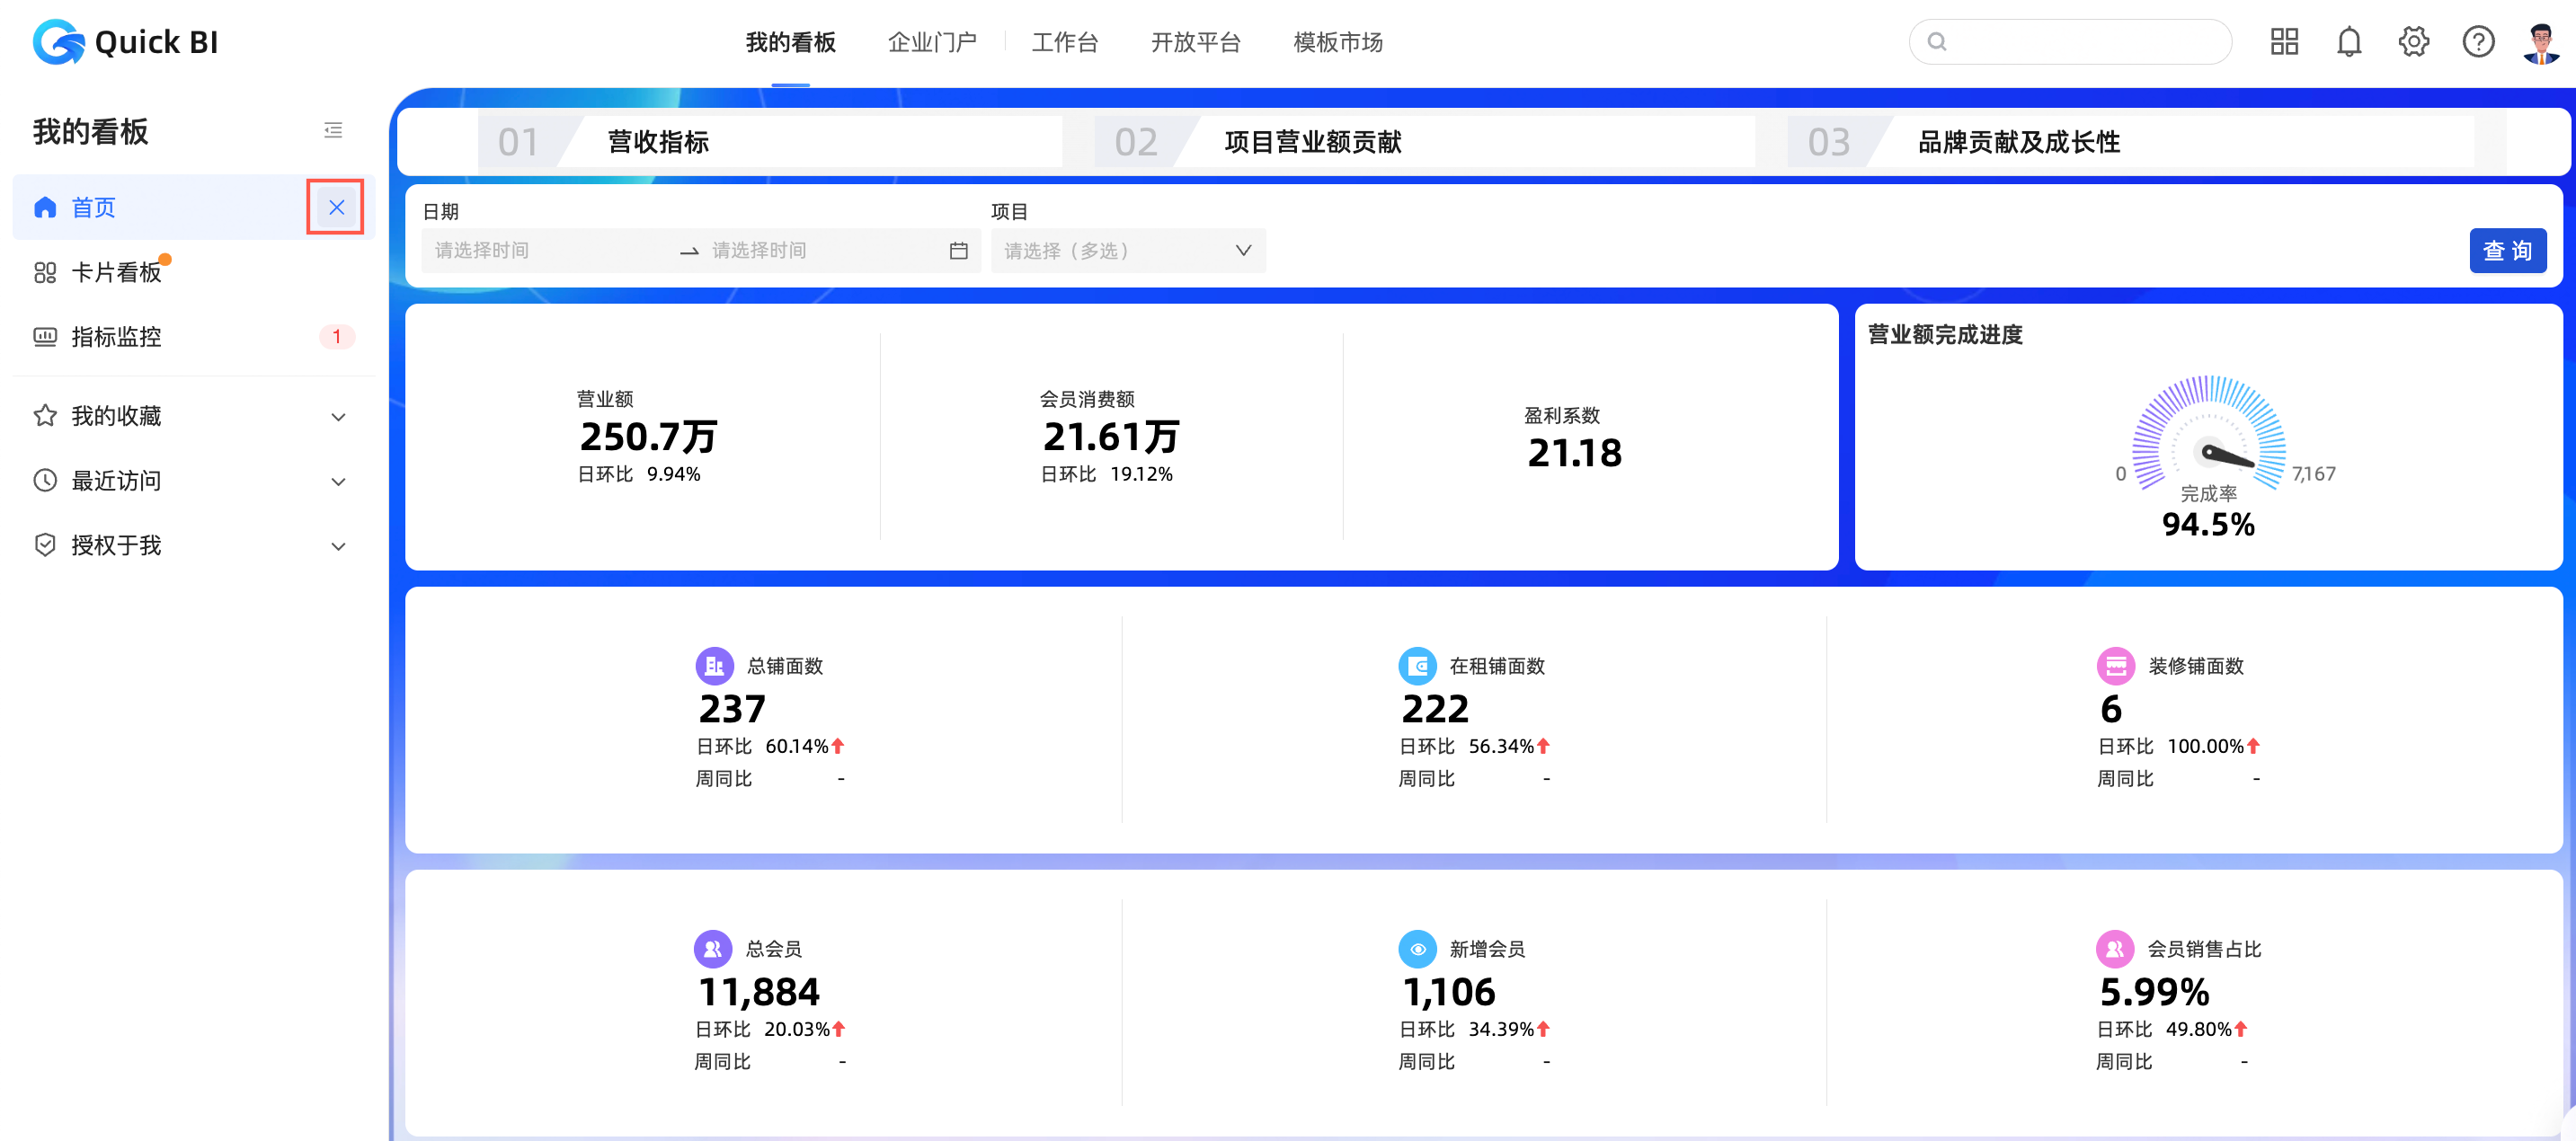The image size is (2576, 1141).
Task: Click the 营业额完成进度 gauge chart
Action: [x=2208, y=440]
